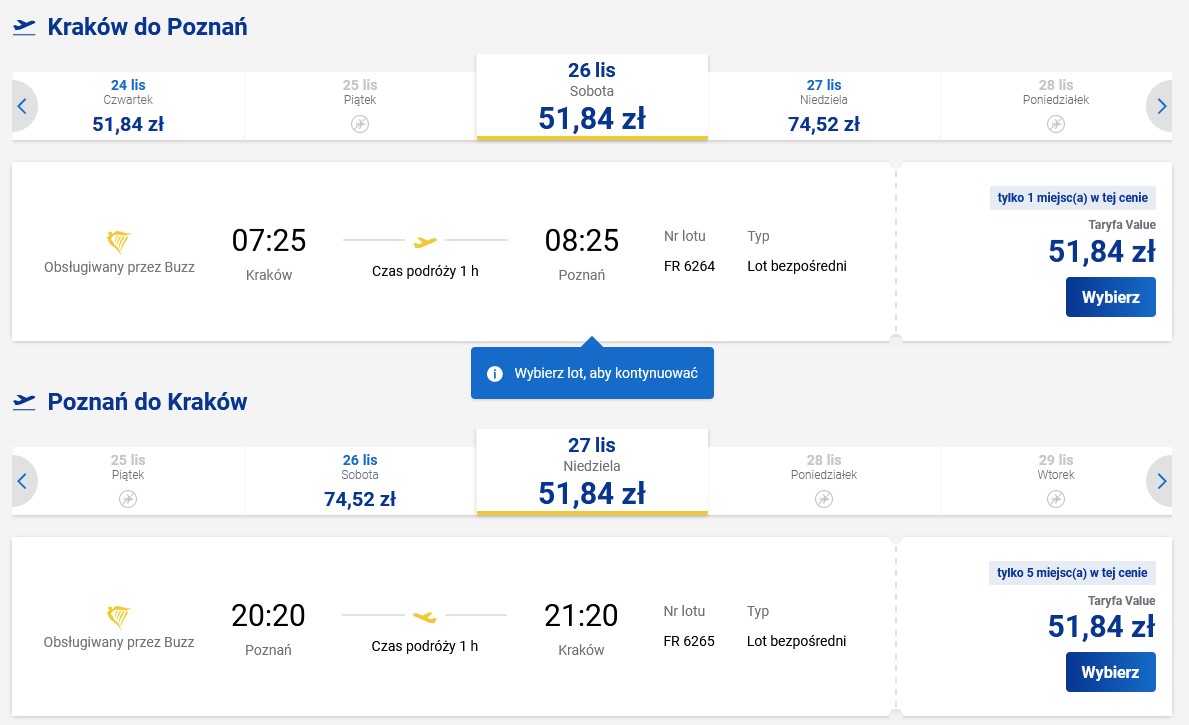Show later return dates with right arrow
This screenshot has width=1189, height=725.
(x=1161, y=481)
